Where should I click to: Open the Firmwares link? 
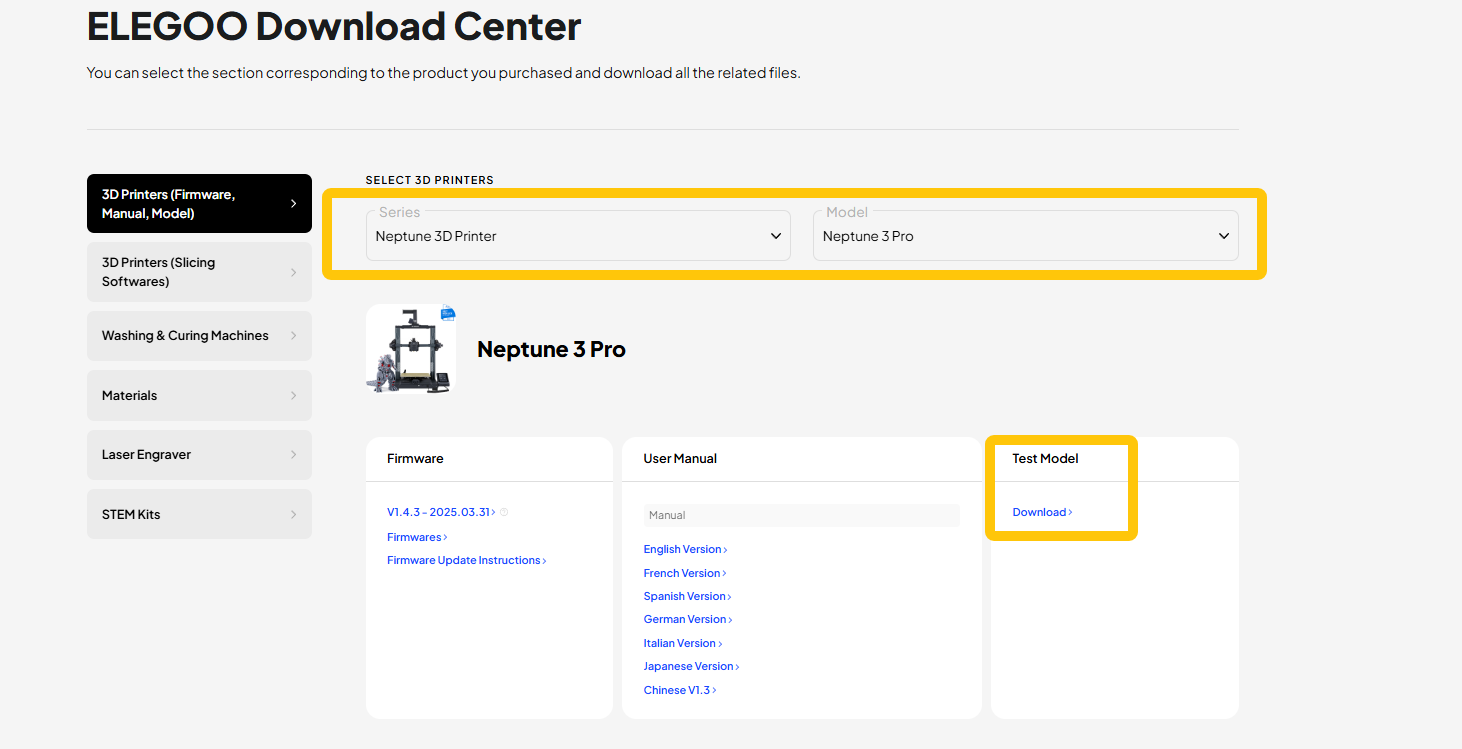(x=416, y=537)
